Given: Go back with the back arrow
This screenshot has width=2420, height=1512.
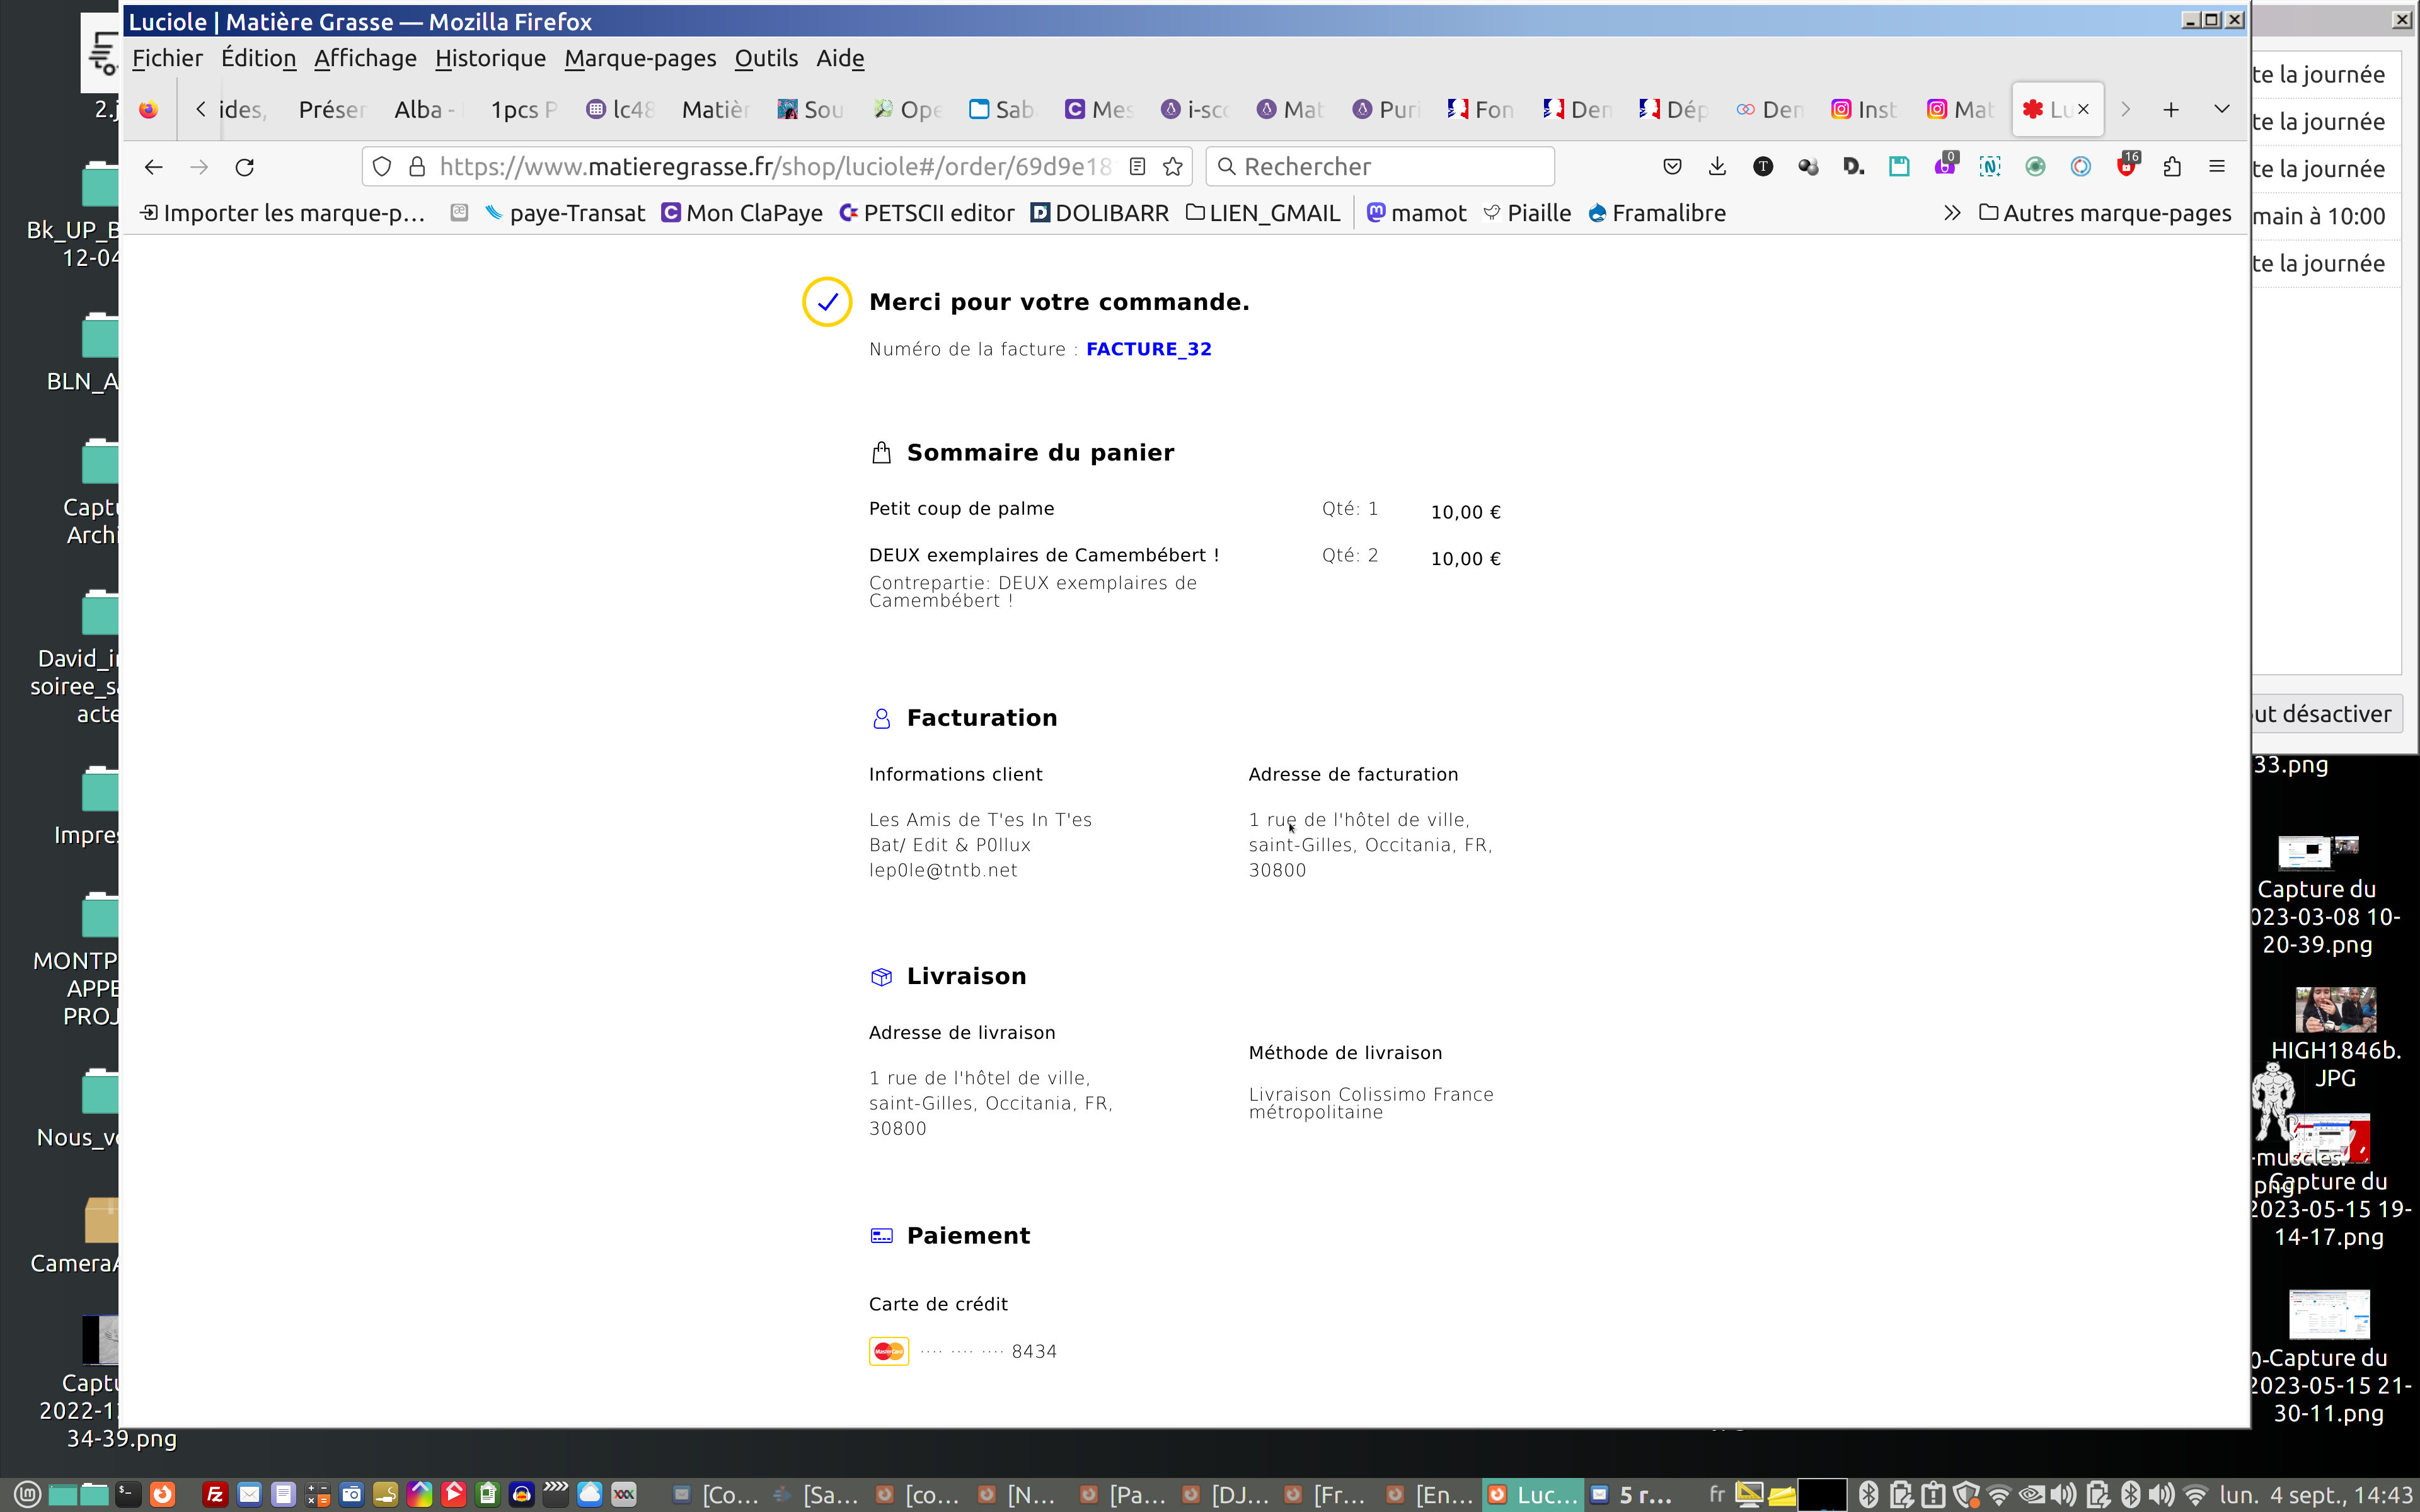Looking at the screenshot, I should [x=153, y=167].
